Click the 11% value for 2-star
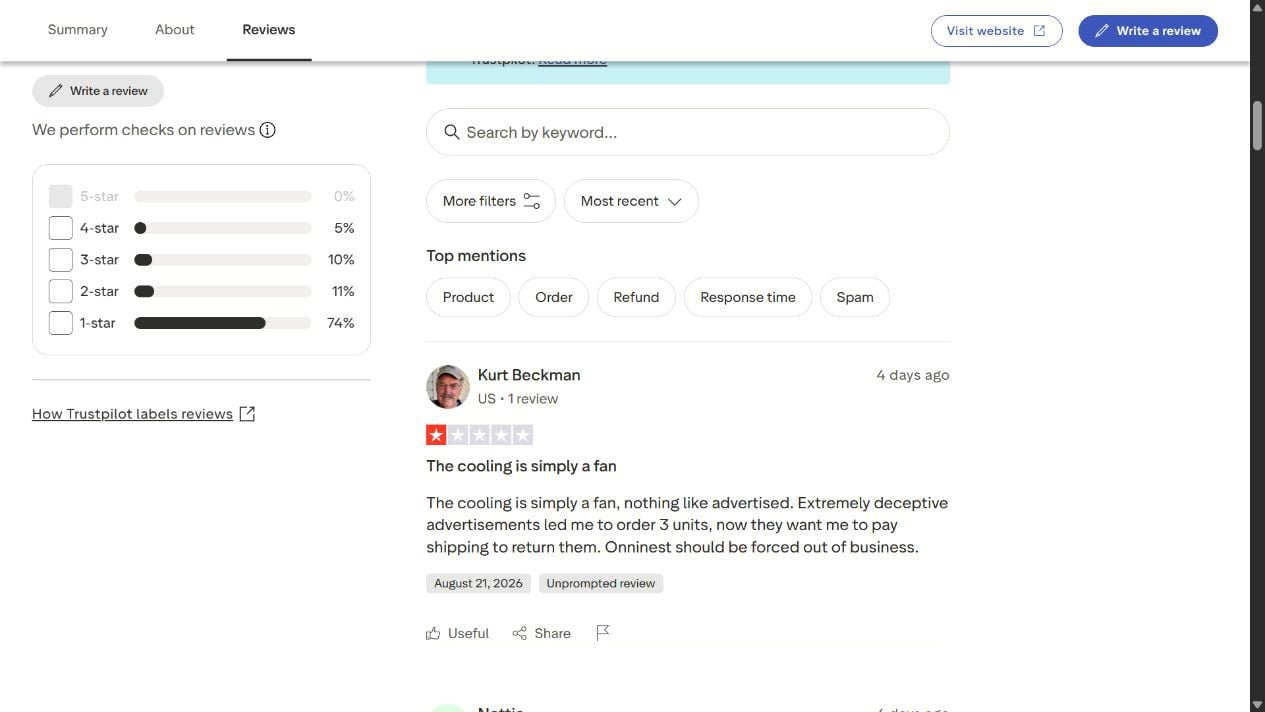The width and height of the screenshot is (1265, 712). 343,291
